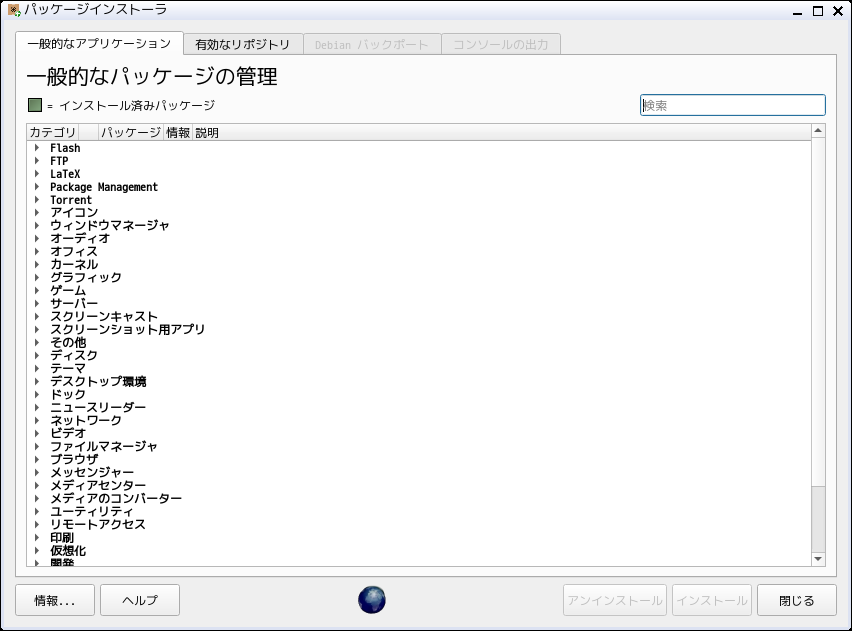Expand the オーディオ category
Viewport: 852px width, 631px height.
(36, 239)
